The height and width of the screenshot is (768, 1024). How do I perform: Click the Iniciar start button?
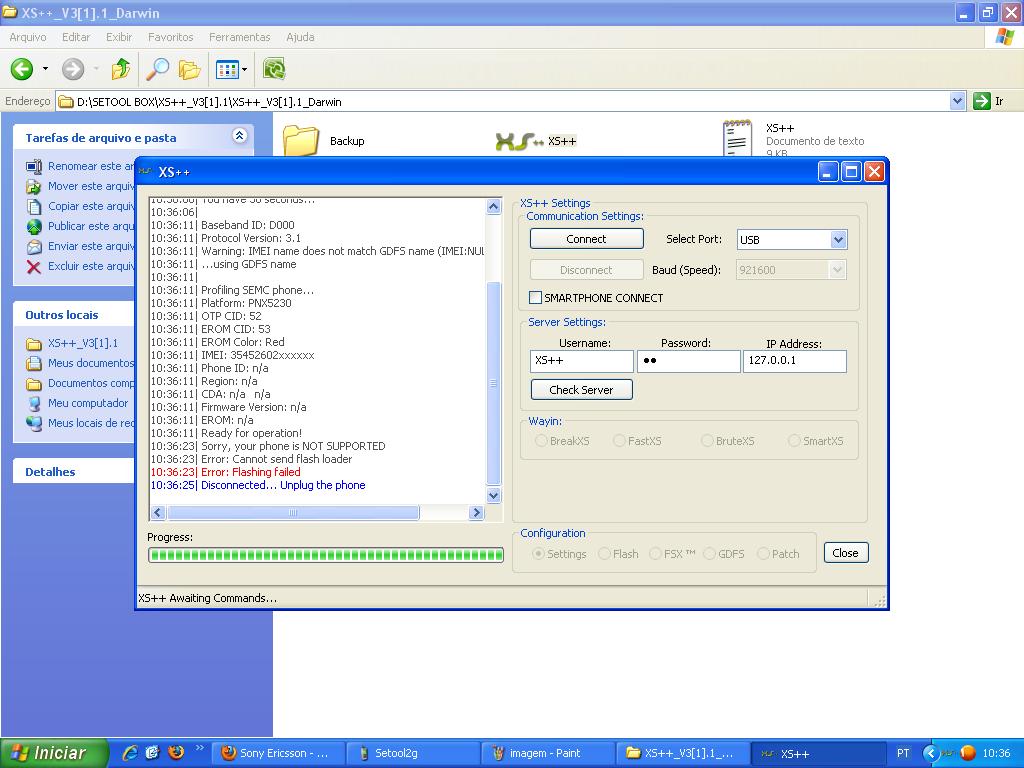pyautogui.click(x=54, y=753)
